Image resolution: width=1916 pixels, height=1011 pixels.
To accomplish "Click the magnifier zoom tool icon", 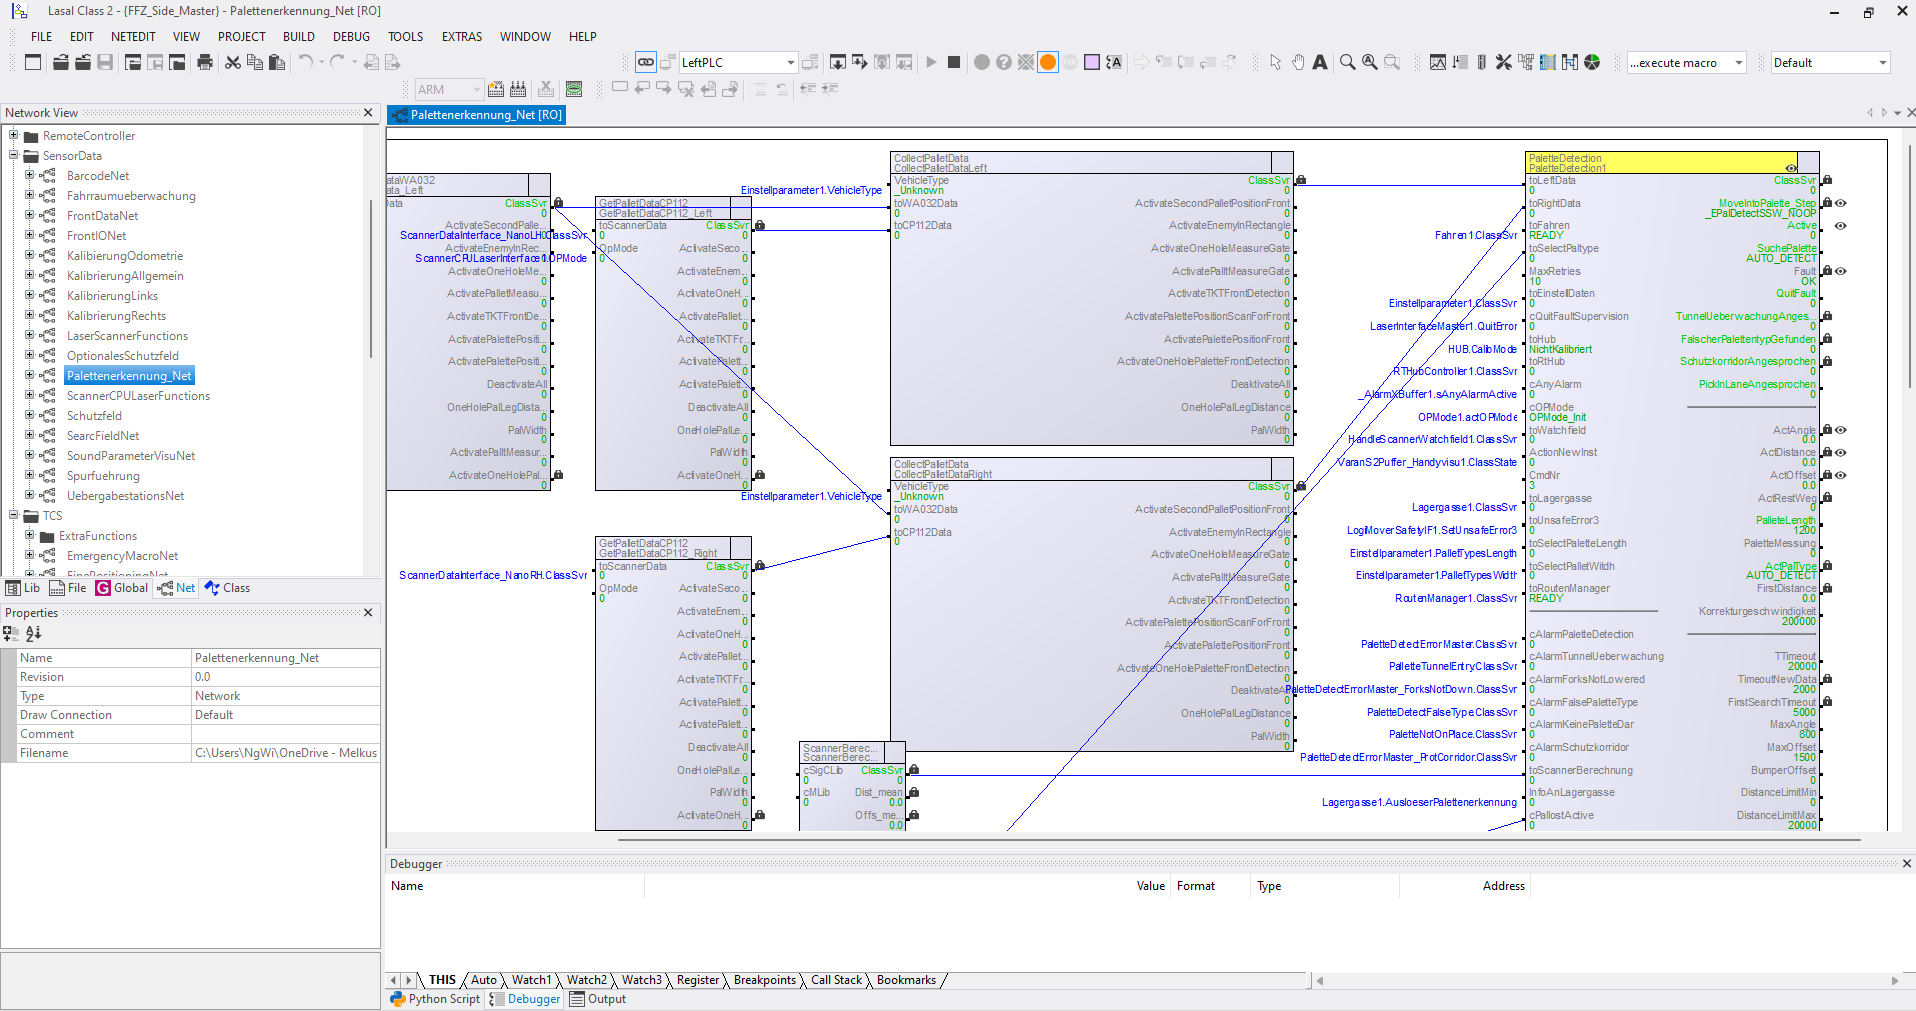I will point(1347,62).
